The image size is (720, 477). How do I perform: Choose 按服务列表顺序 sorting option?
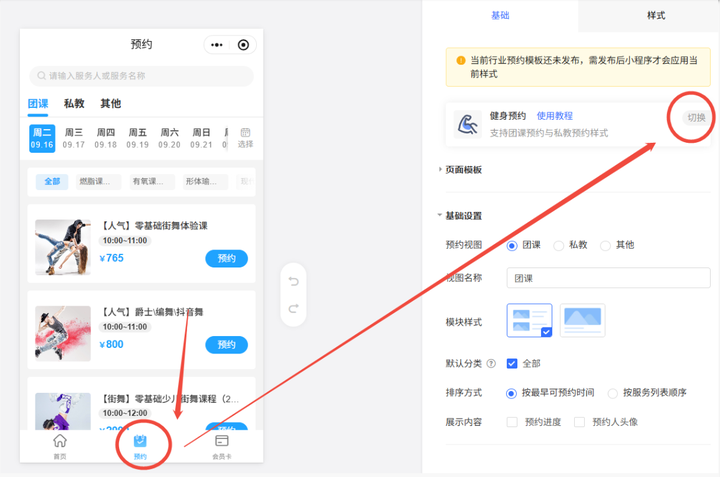(x=613, y=393)
